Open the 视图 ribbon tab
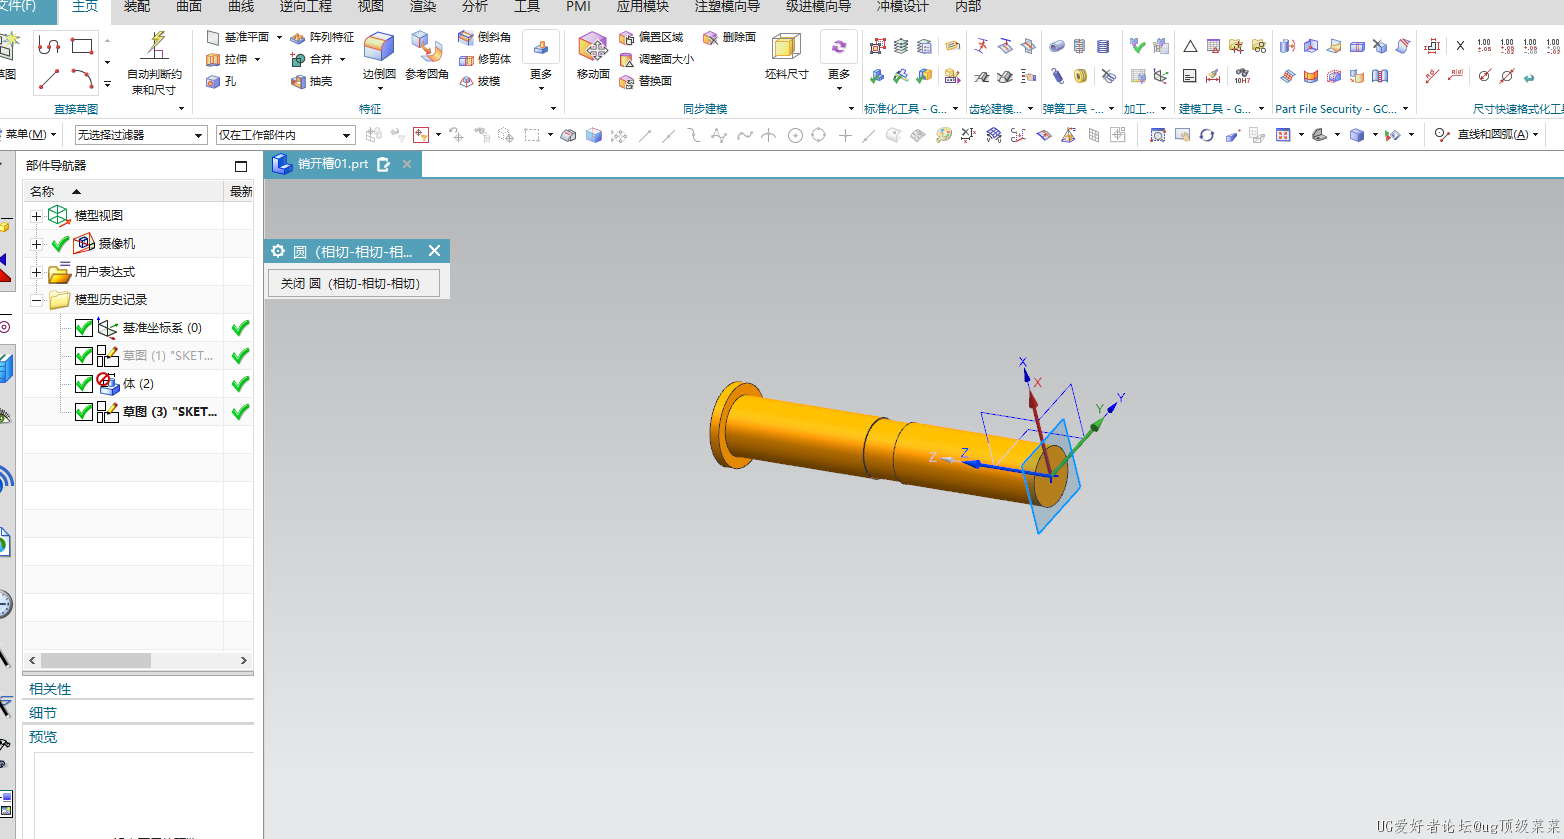Screen dimensions: 1564x839 click(x=371, y=7)
